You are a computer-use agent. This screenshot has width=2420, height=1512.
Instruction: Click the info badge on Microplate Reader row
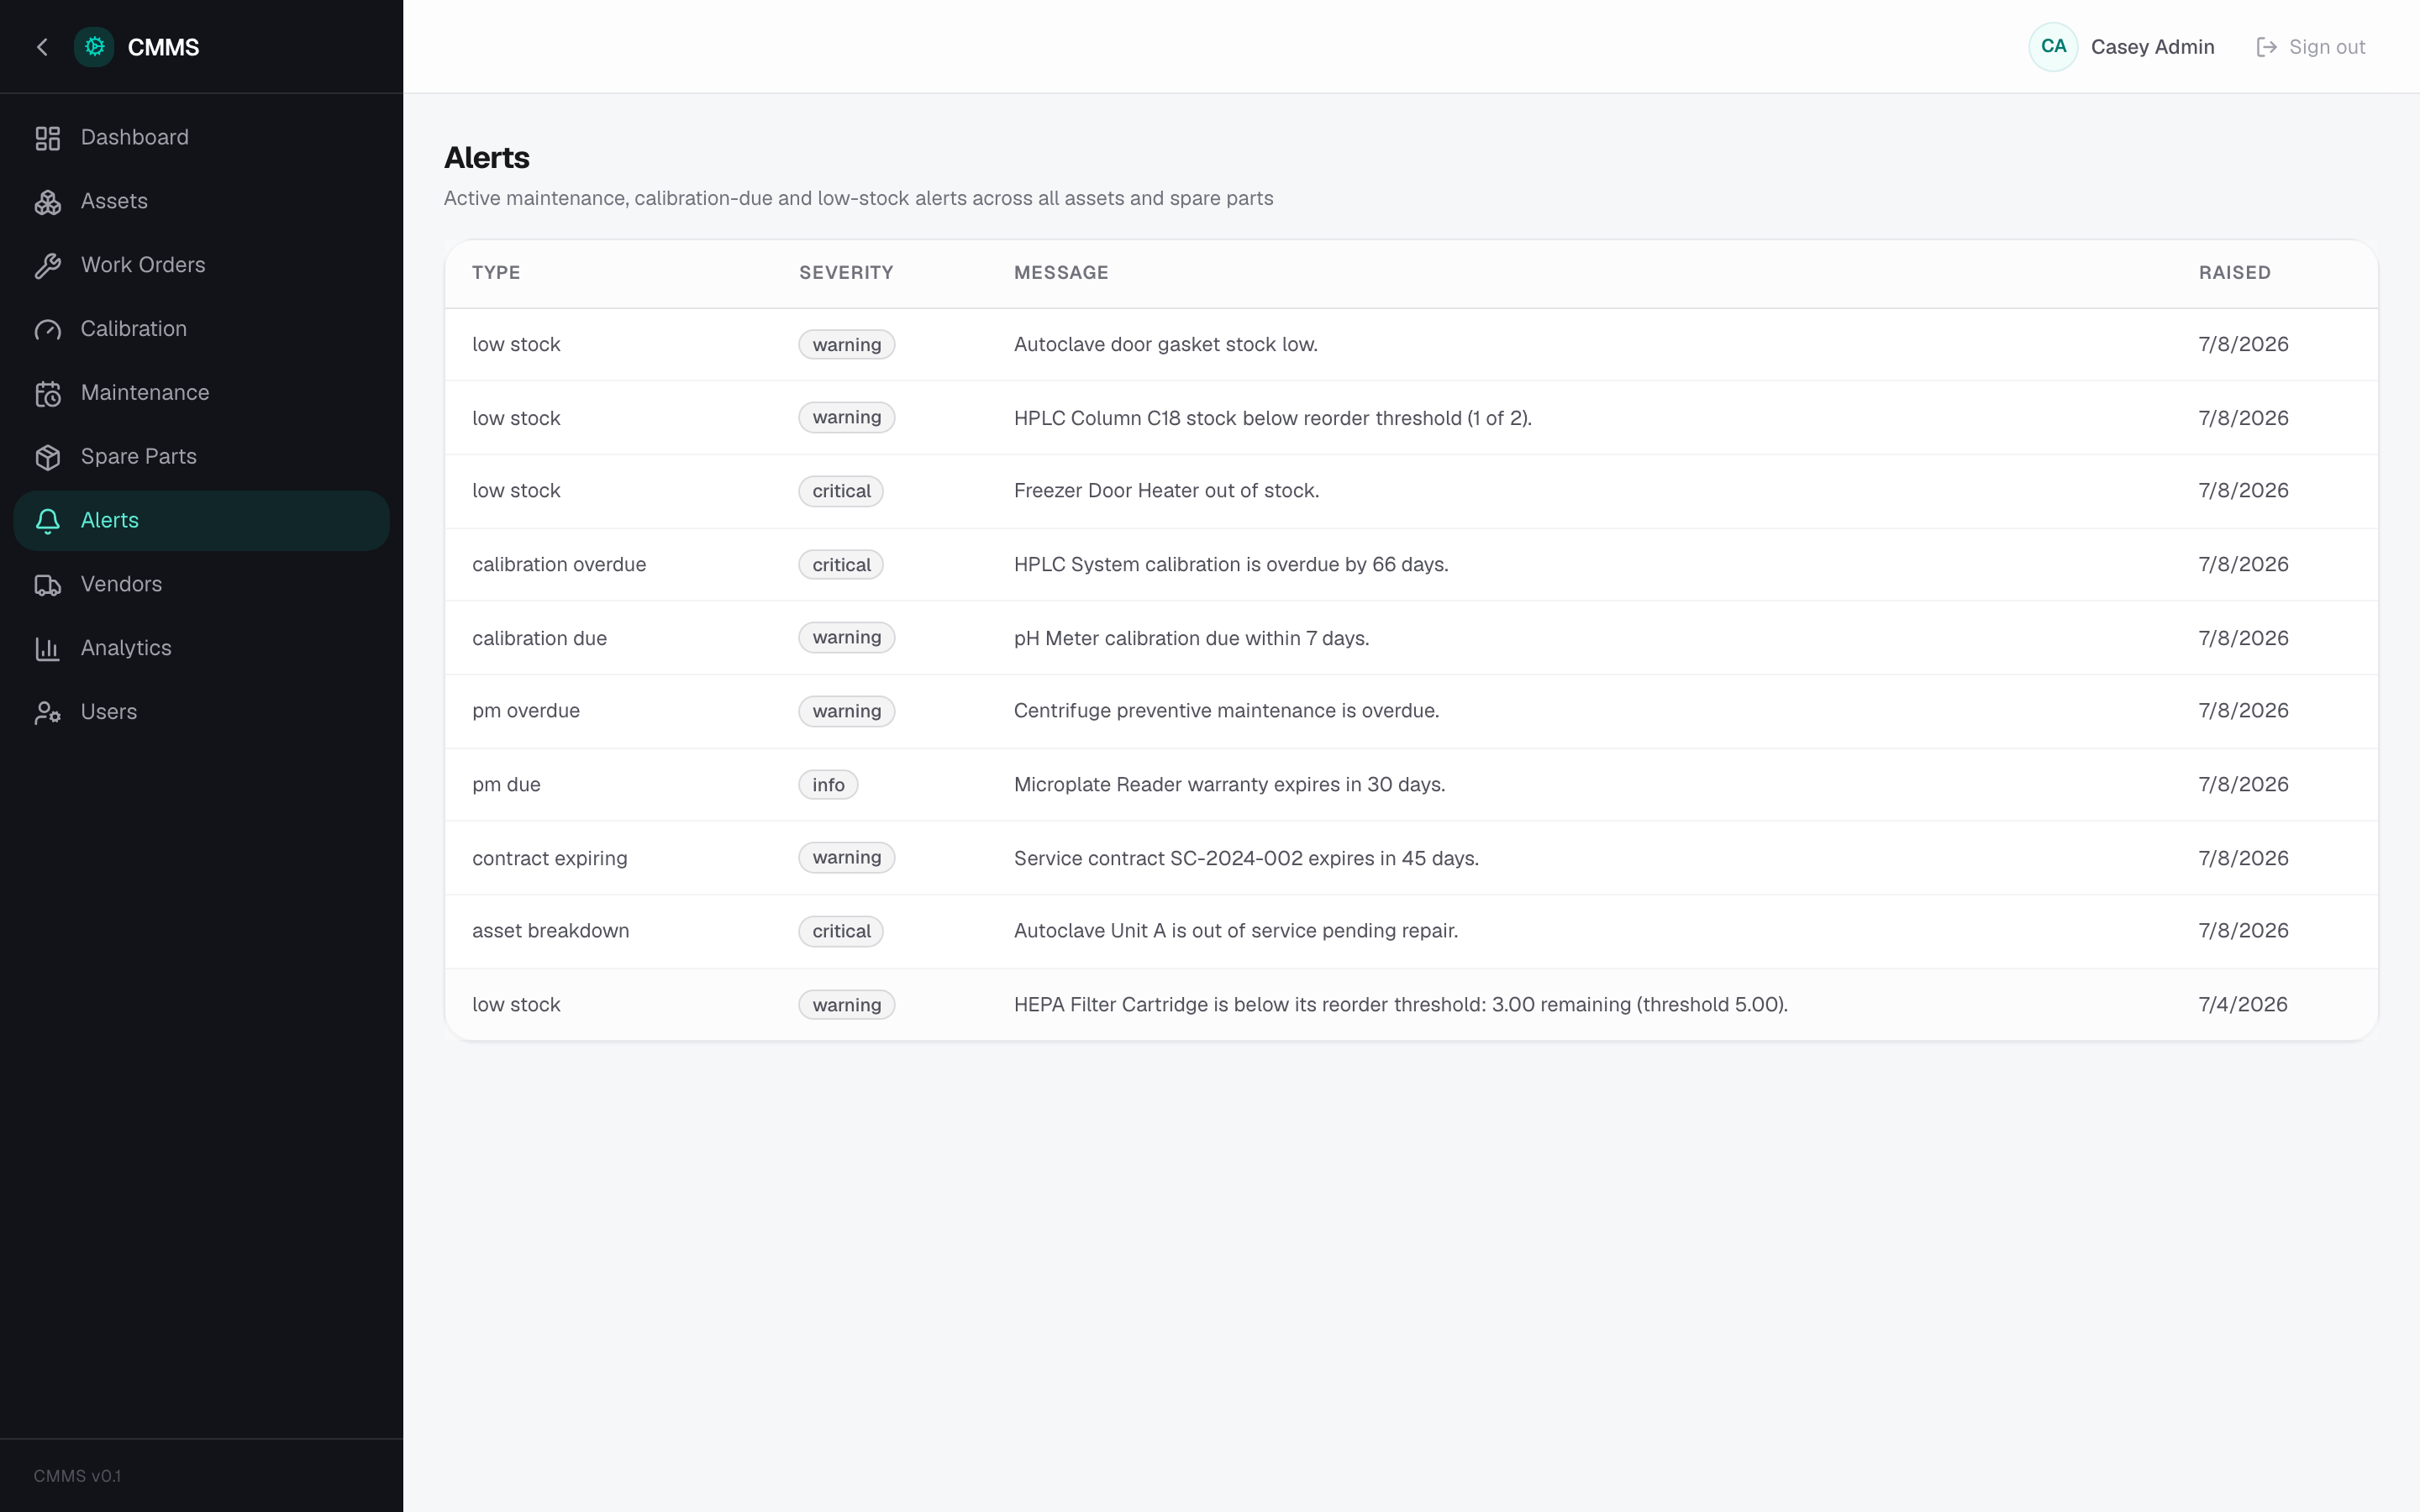pos(828,785)
